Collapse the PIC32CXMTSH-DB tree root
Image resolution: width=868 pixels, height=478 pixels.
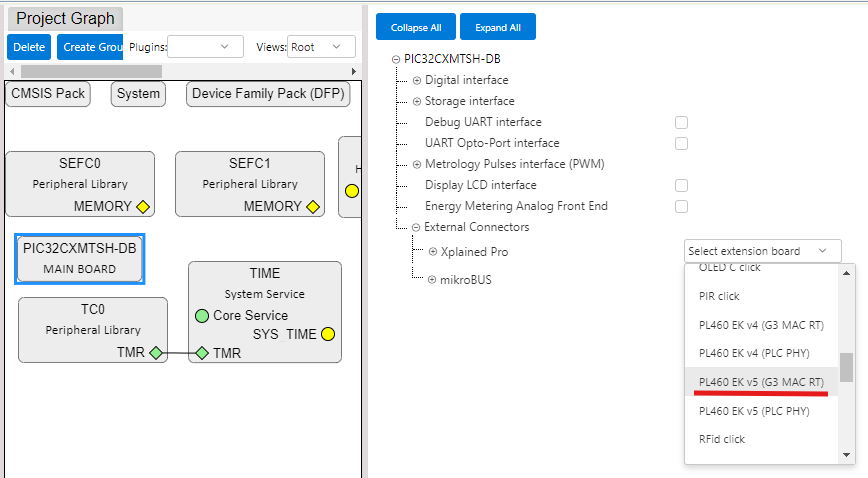point(396,59)
